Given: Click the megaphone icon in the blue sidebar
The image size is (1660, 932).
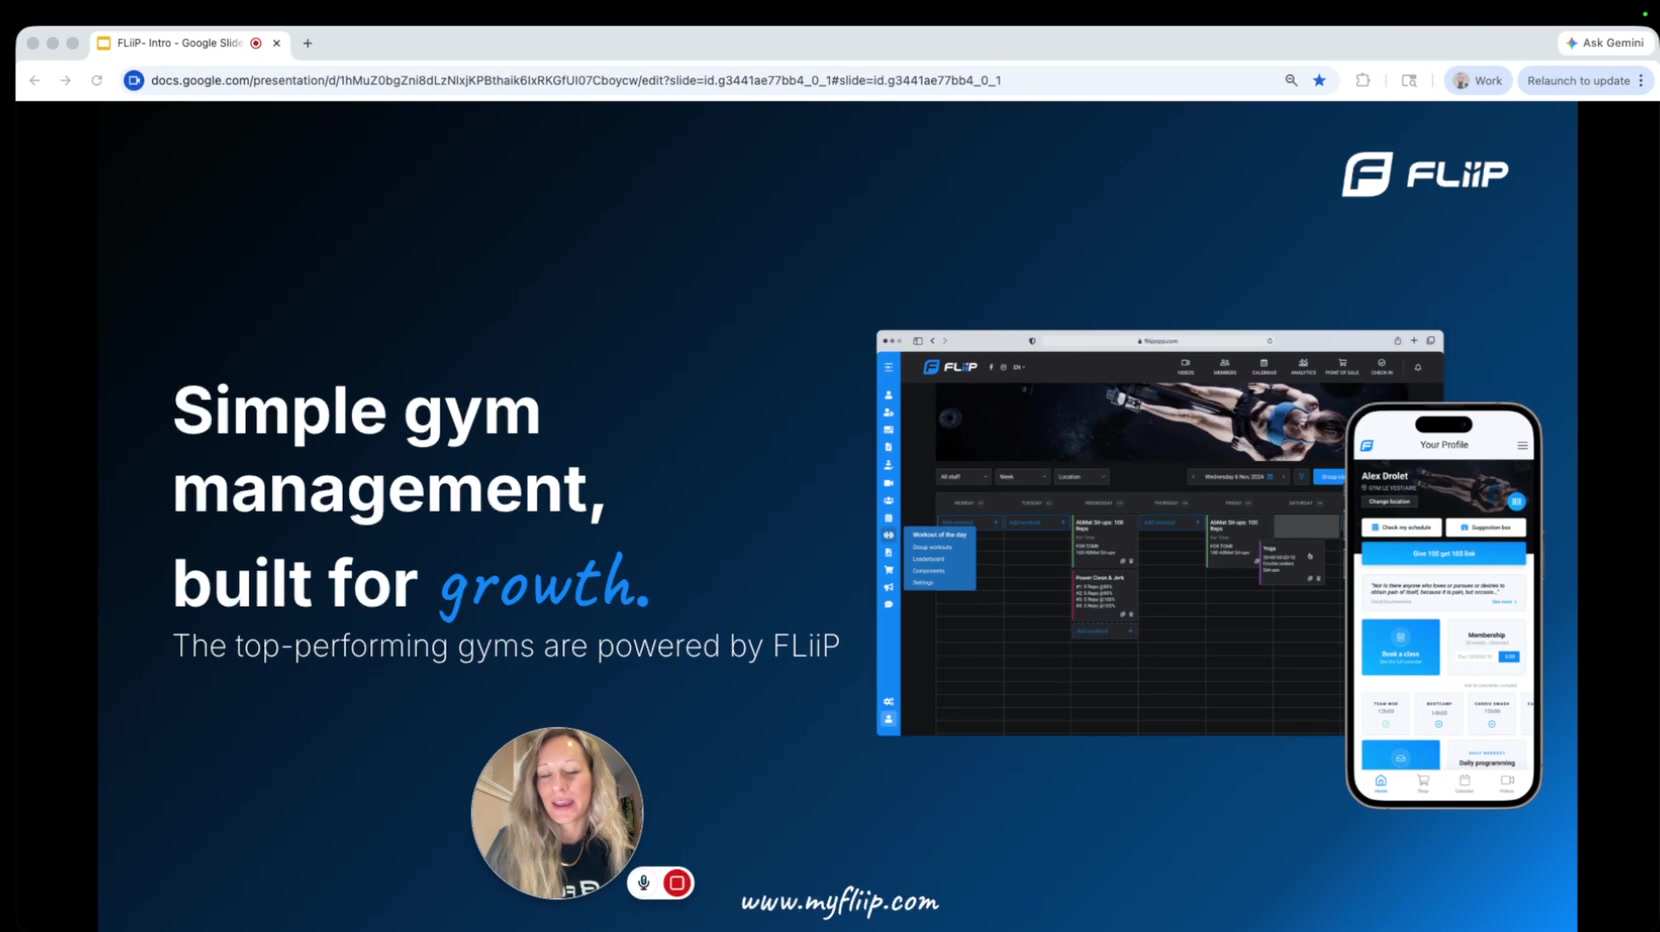Looking at the screenshot, I should point(888,587).
